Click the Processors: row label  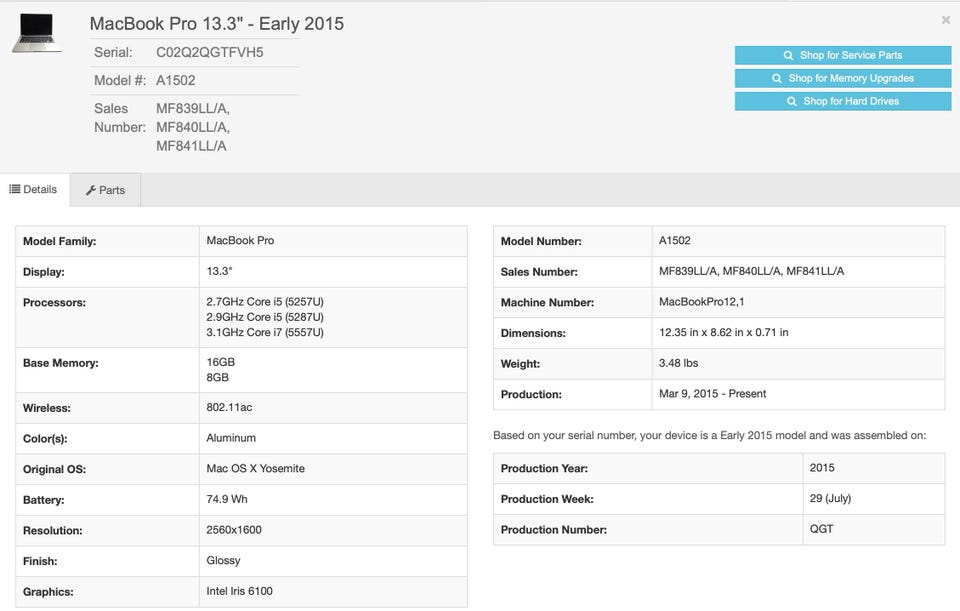pyautogui.click(x=54, y=302)
